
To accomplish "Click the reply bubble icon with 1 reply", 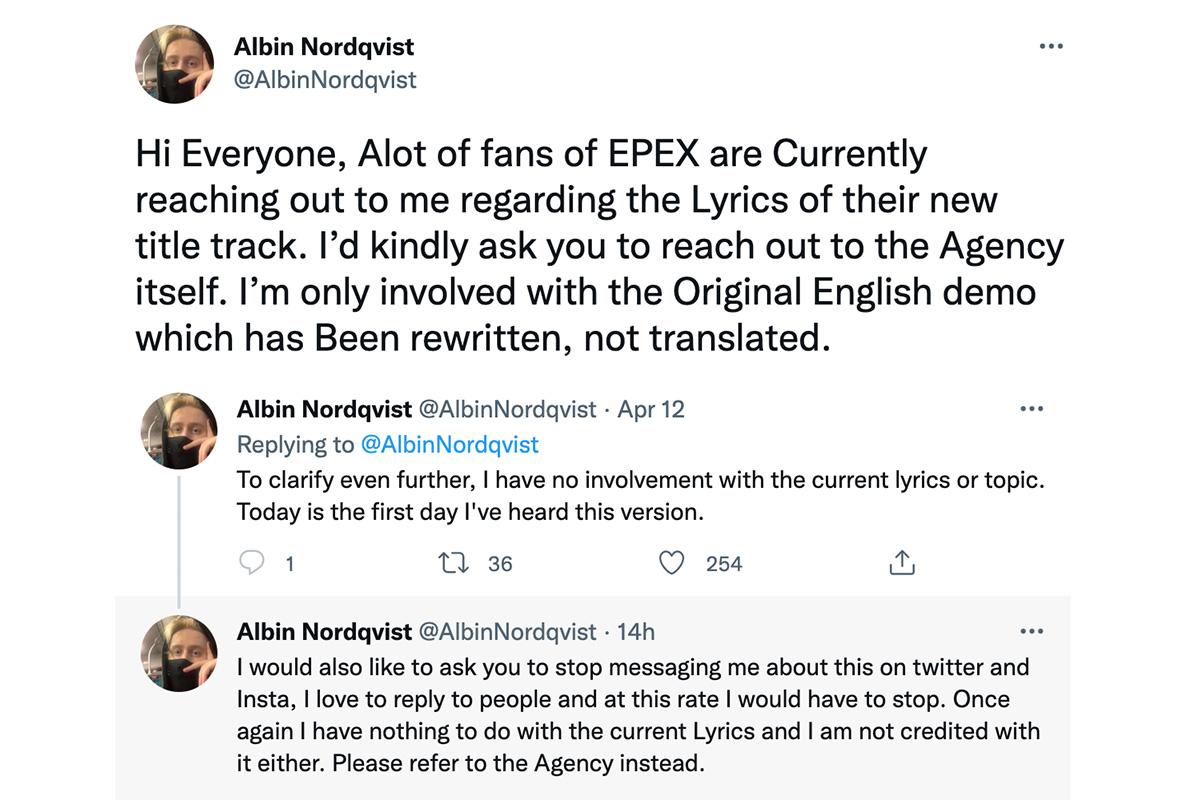I will click(x=251, y=563).
